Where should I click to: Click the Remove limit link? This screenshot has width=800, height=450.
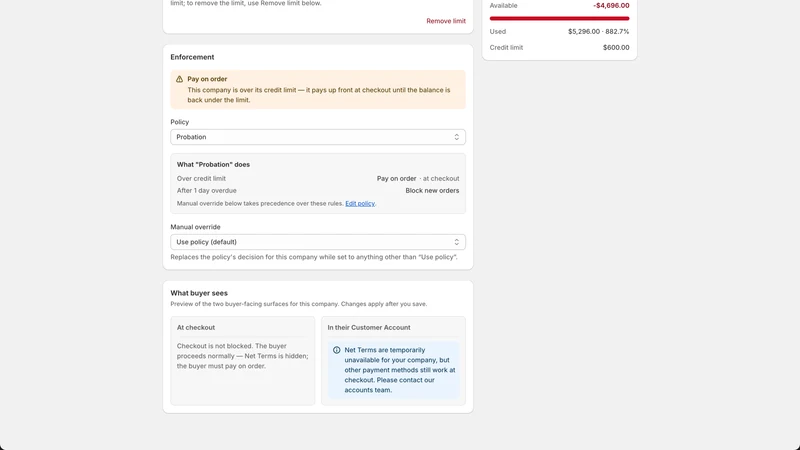pyautogui.click(x=446, y=21)
